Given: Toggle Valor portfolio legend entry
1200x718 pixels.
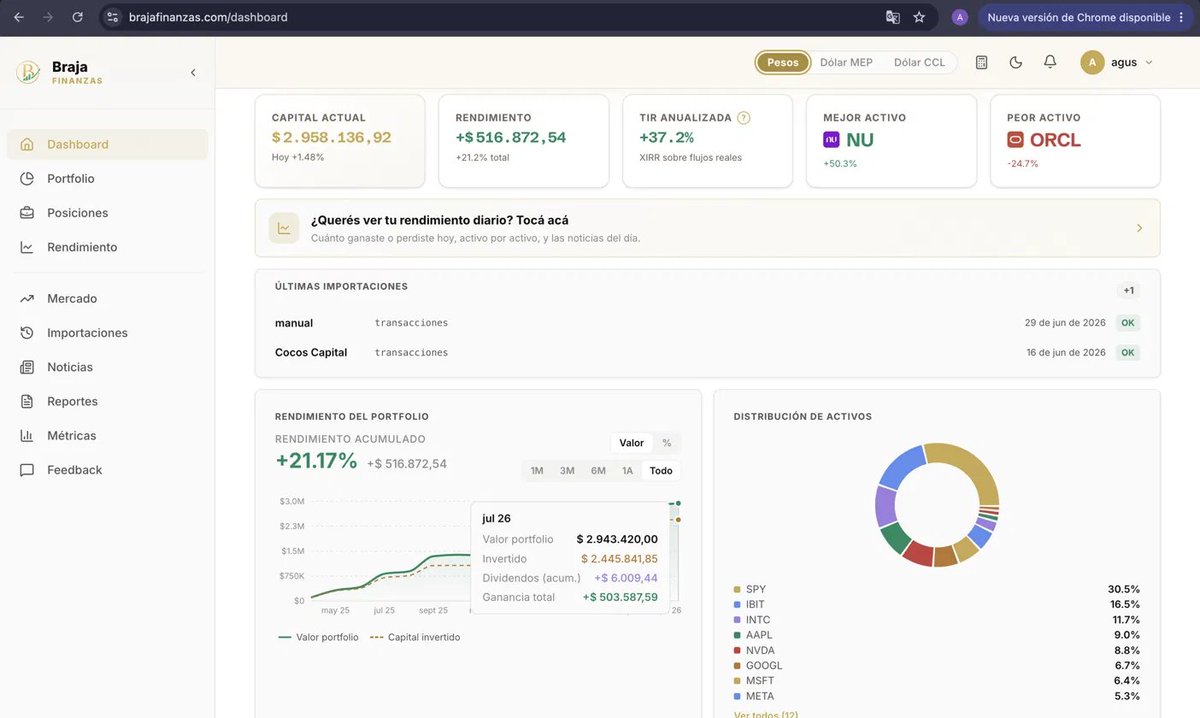Looking at the screenshot, I should [318, 637].
